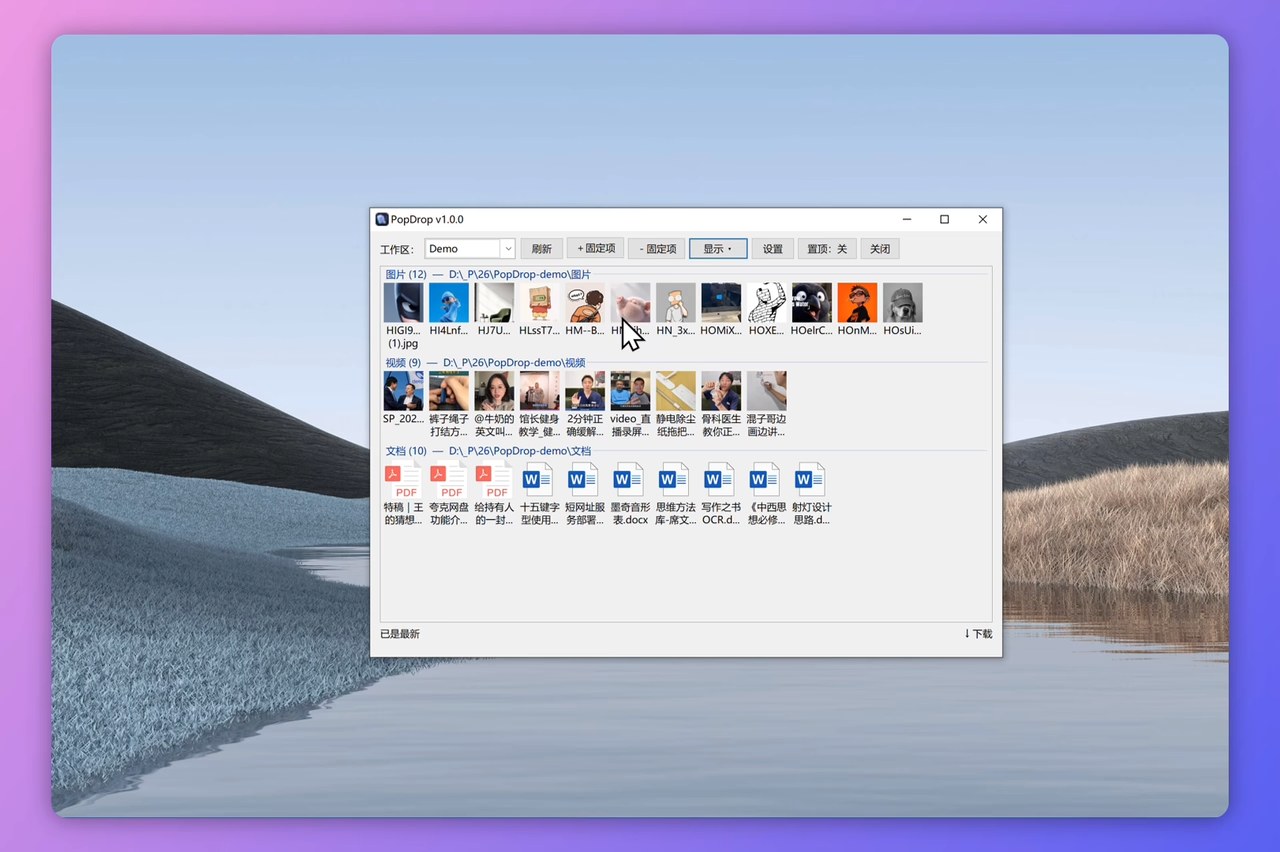Screen dimensions: 1280x852
Task: Select the SP_202 video thumbnail
Action: click(x=404, y=391)
